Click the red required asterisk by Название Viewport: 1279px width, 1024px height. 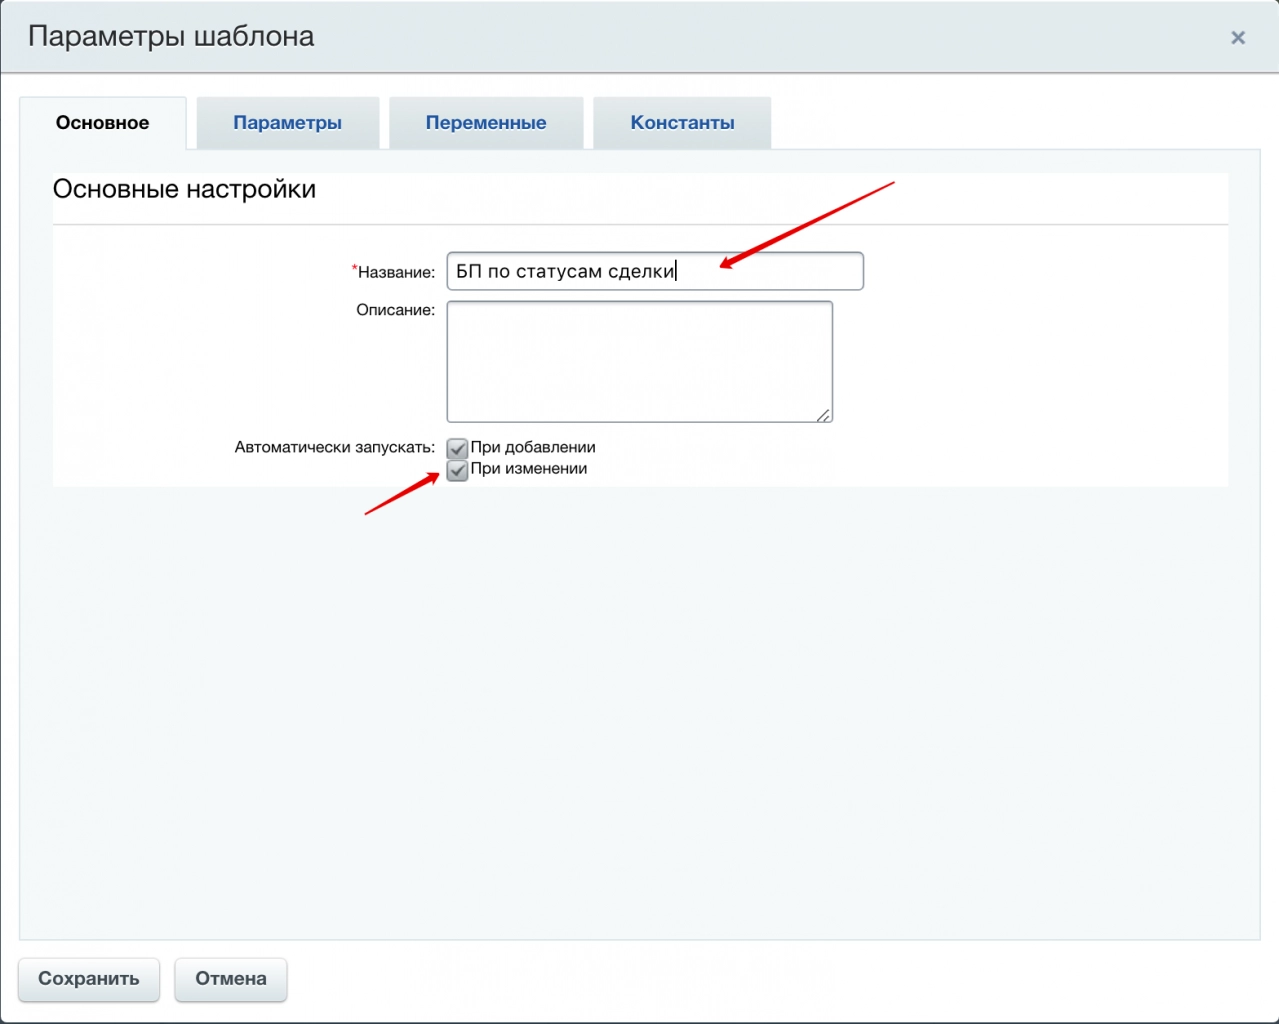354,269
